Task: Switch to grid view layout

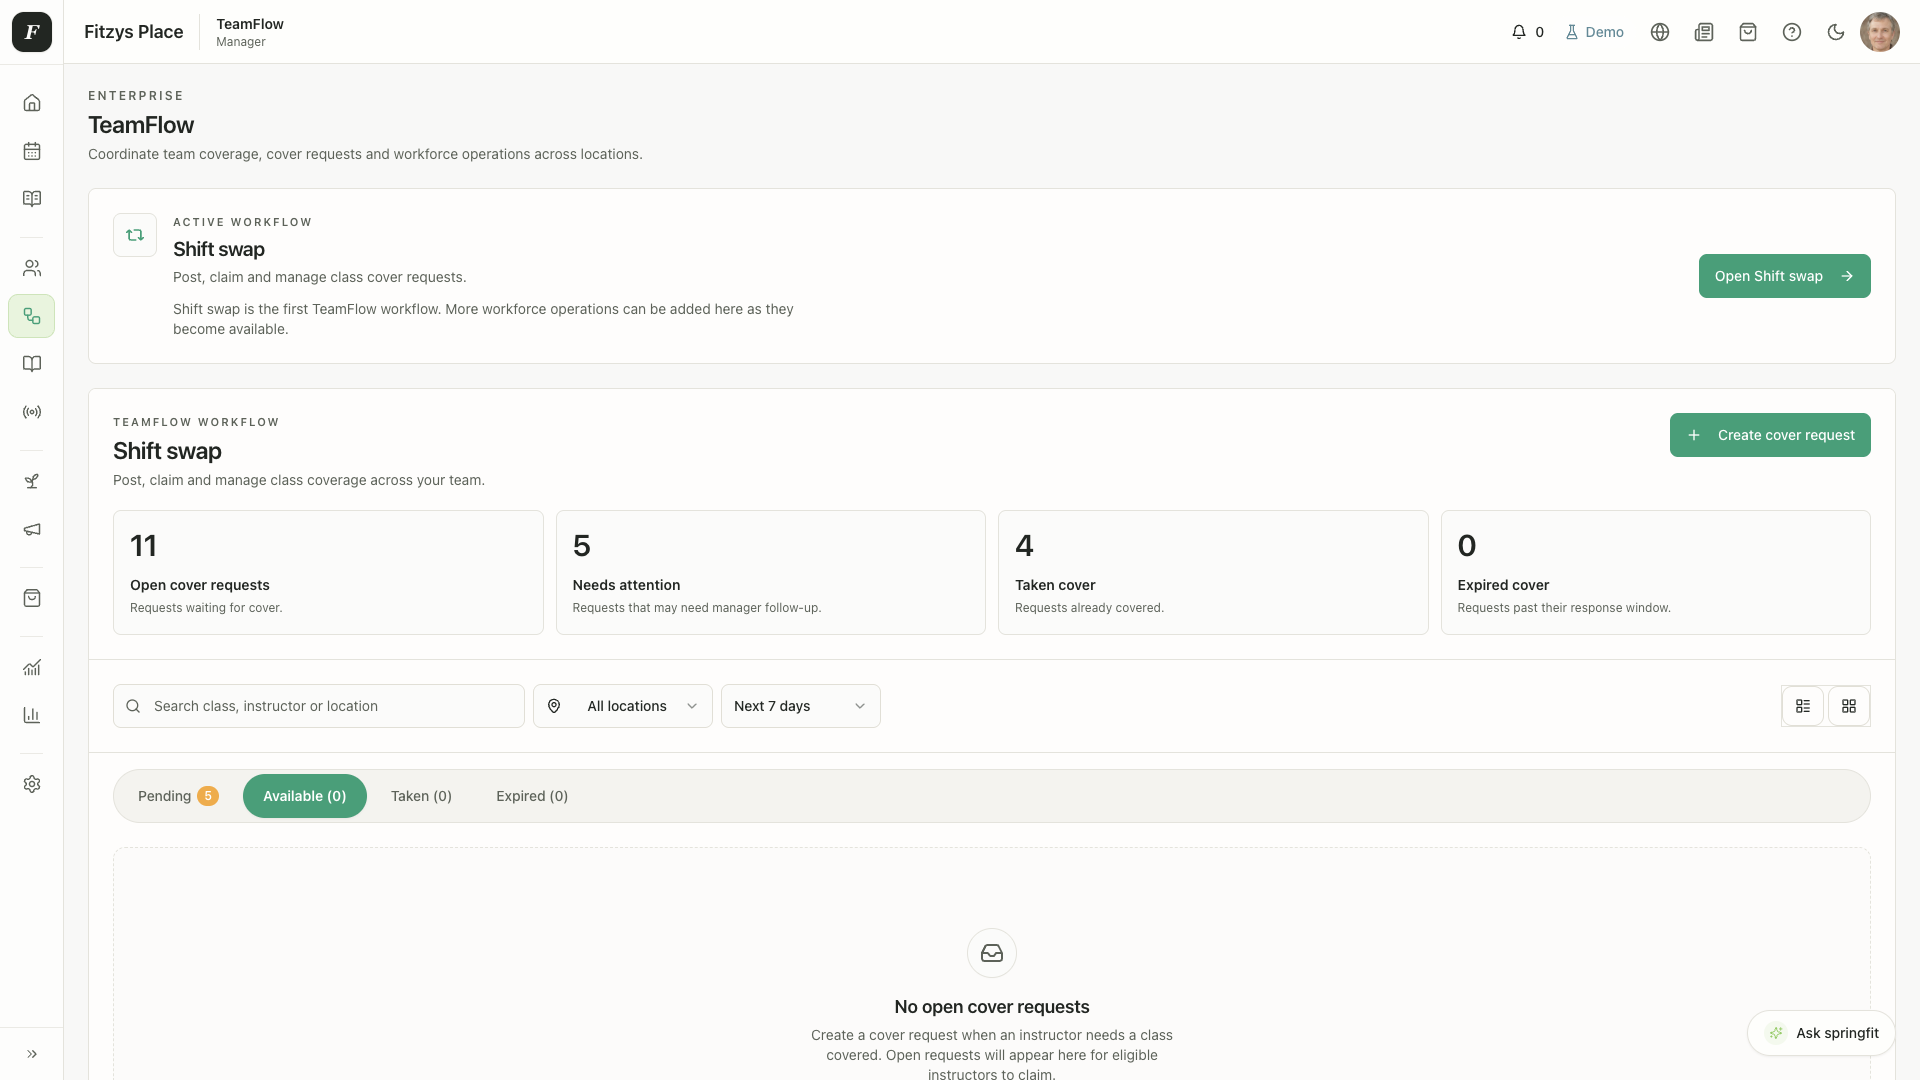Action: [1849, 706]
